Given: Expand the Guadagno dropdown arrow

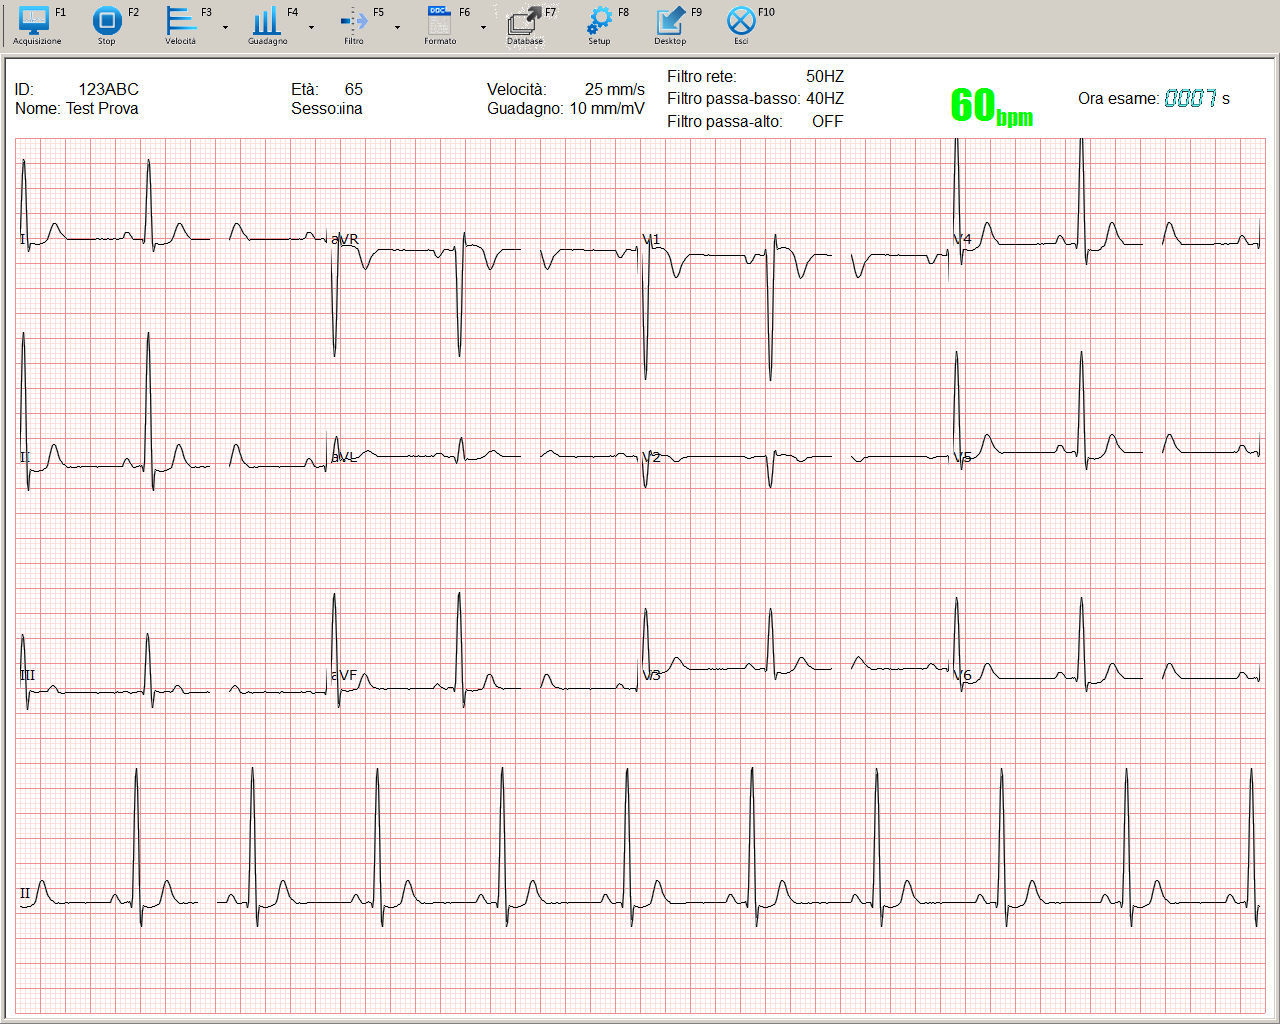Looking at the screenshot, I should click(x=311, y=27).
